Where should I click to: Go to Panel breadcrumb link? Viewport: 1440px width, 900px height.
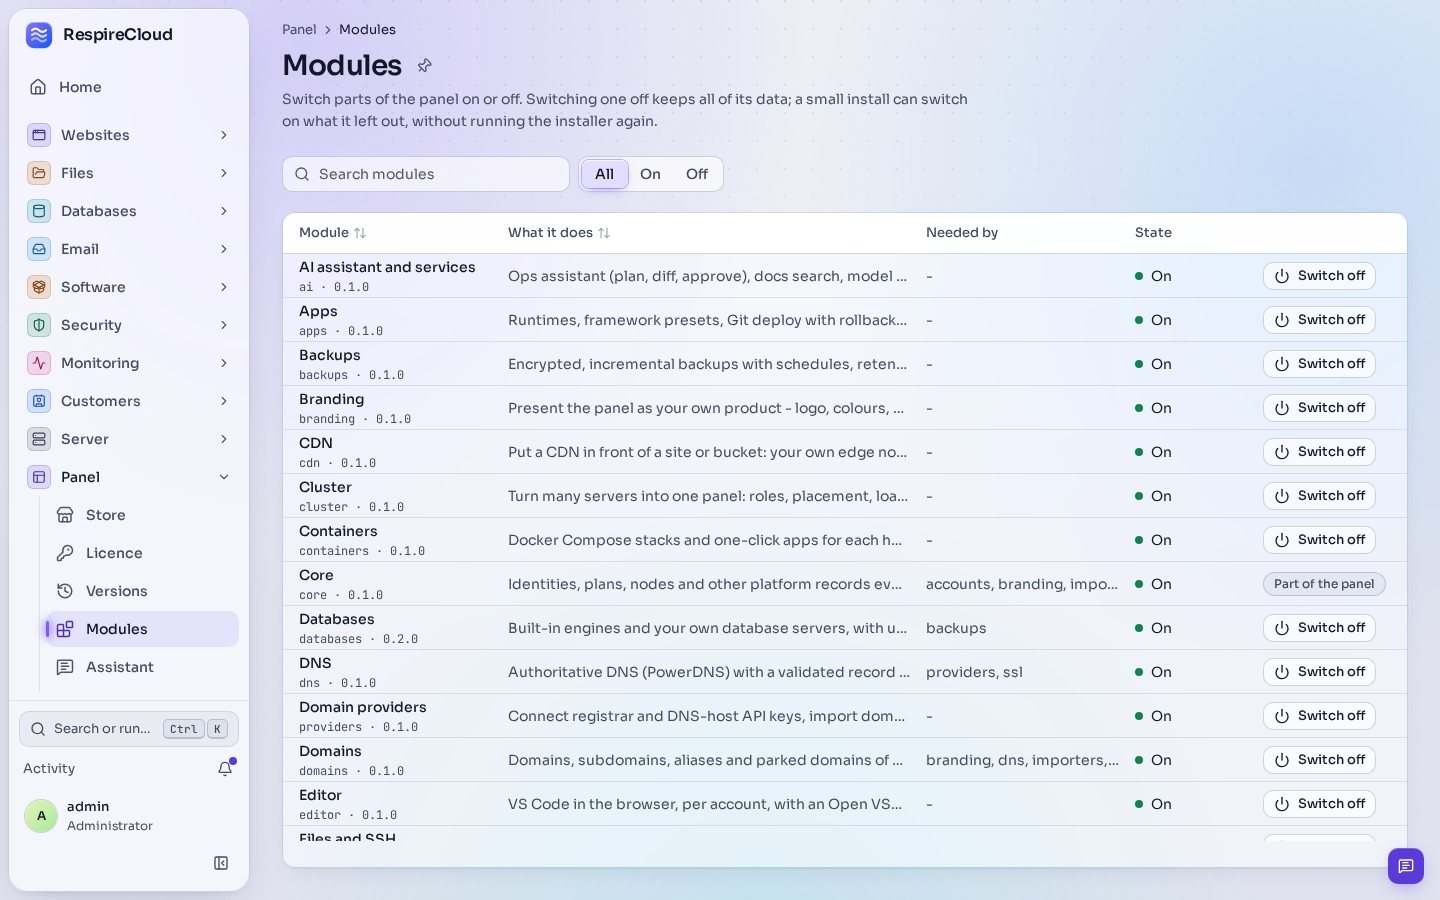click(299, 30)
